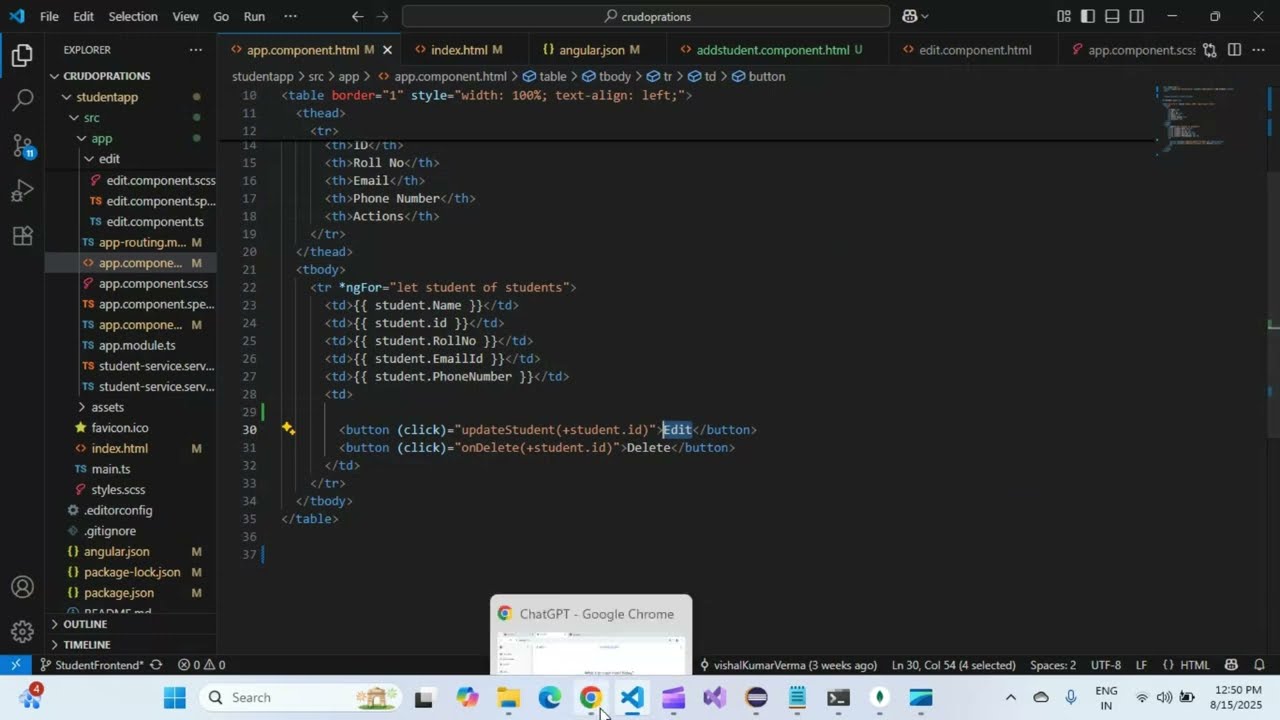Open notifications bell in status bar
The image size is (1280, 720).
[x=1260, y=665]
